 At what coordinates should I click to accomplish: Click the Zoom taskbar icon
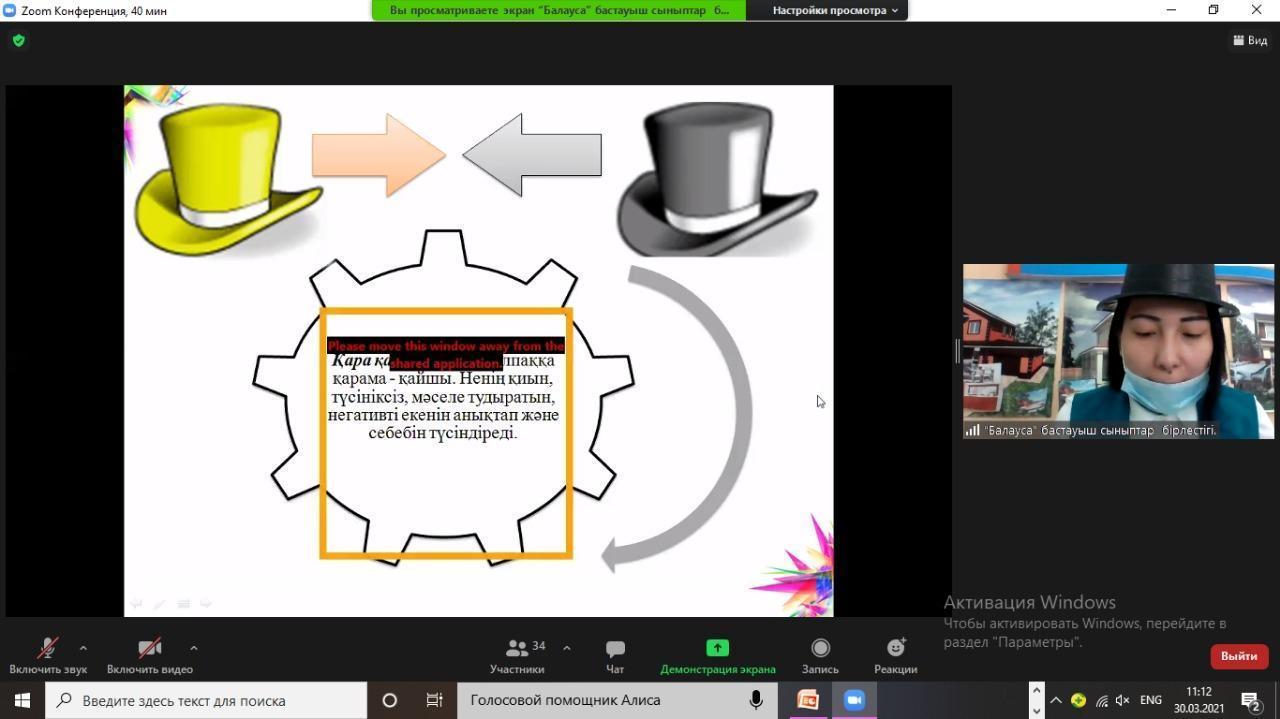click(854, 700)
